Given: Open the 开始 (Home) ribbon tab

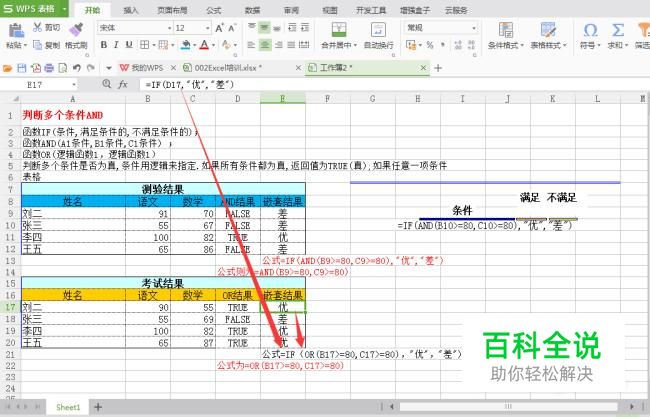Looking at the screenshot, I should (92, 10).
